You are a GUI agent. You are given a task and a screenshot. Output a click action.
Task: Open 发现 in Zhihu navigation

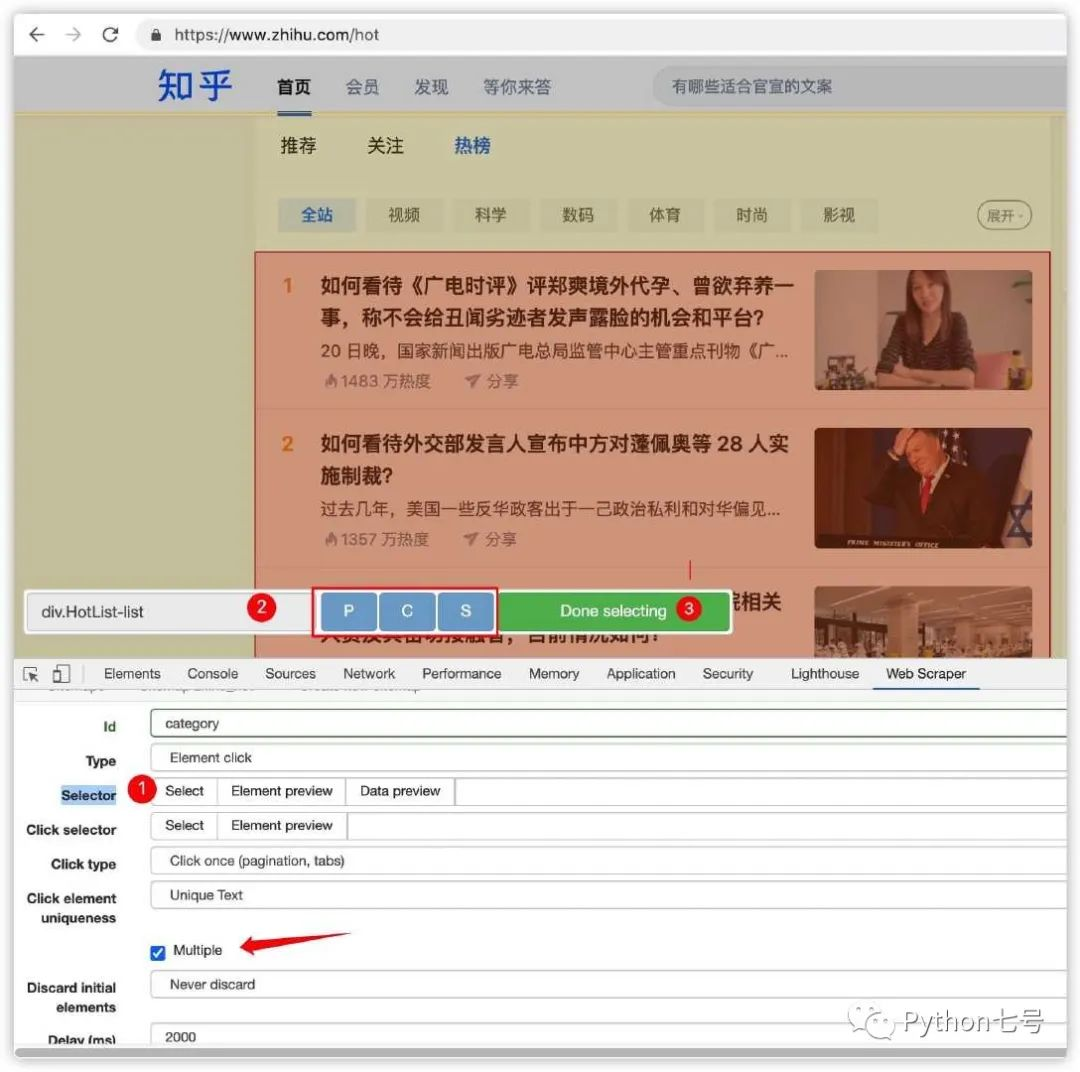click(431, 87)
